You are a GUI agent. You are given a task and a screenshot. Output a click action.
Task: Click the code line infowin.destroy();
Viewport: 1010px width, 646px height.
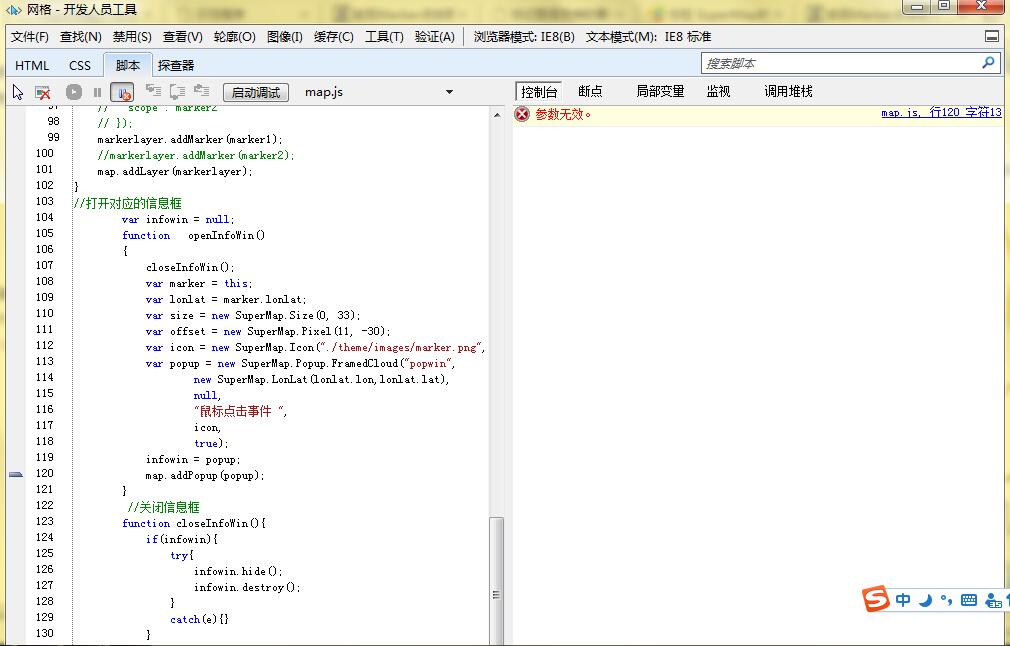(247, 587)
